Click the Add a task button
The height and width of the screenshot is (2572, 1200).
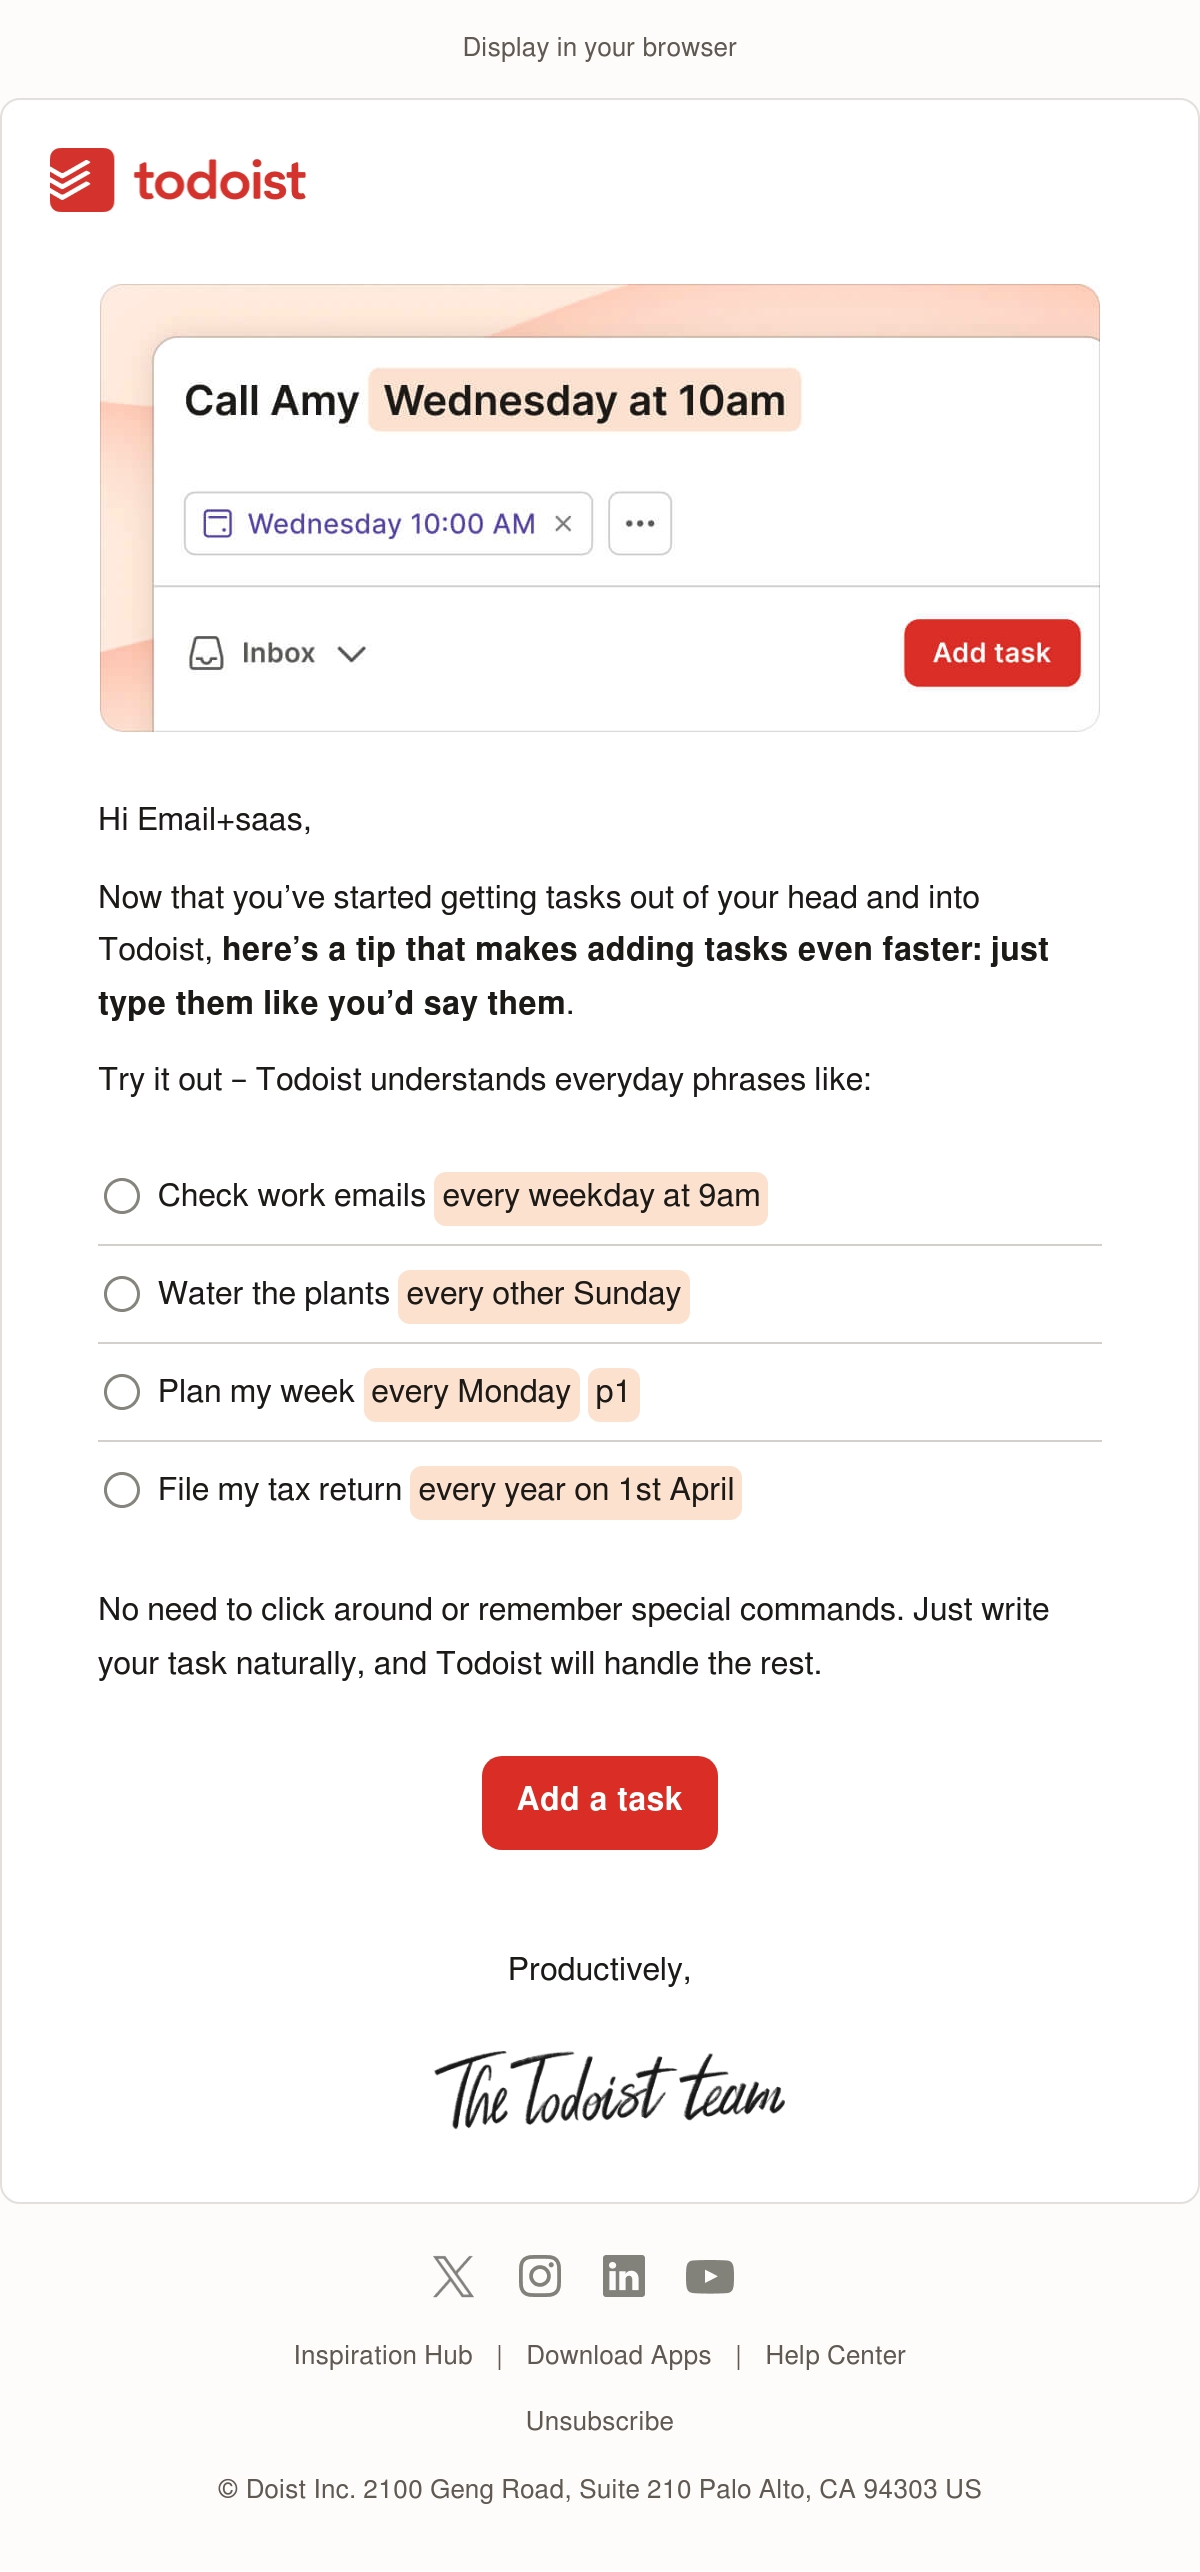(x=600, y=1802)
